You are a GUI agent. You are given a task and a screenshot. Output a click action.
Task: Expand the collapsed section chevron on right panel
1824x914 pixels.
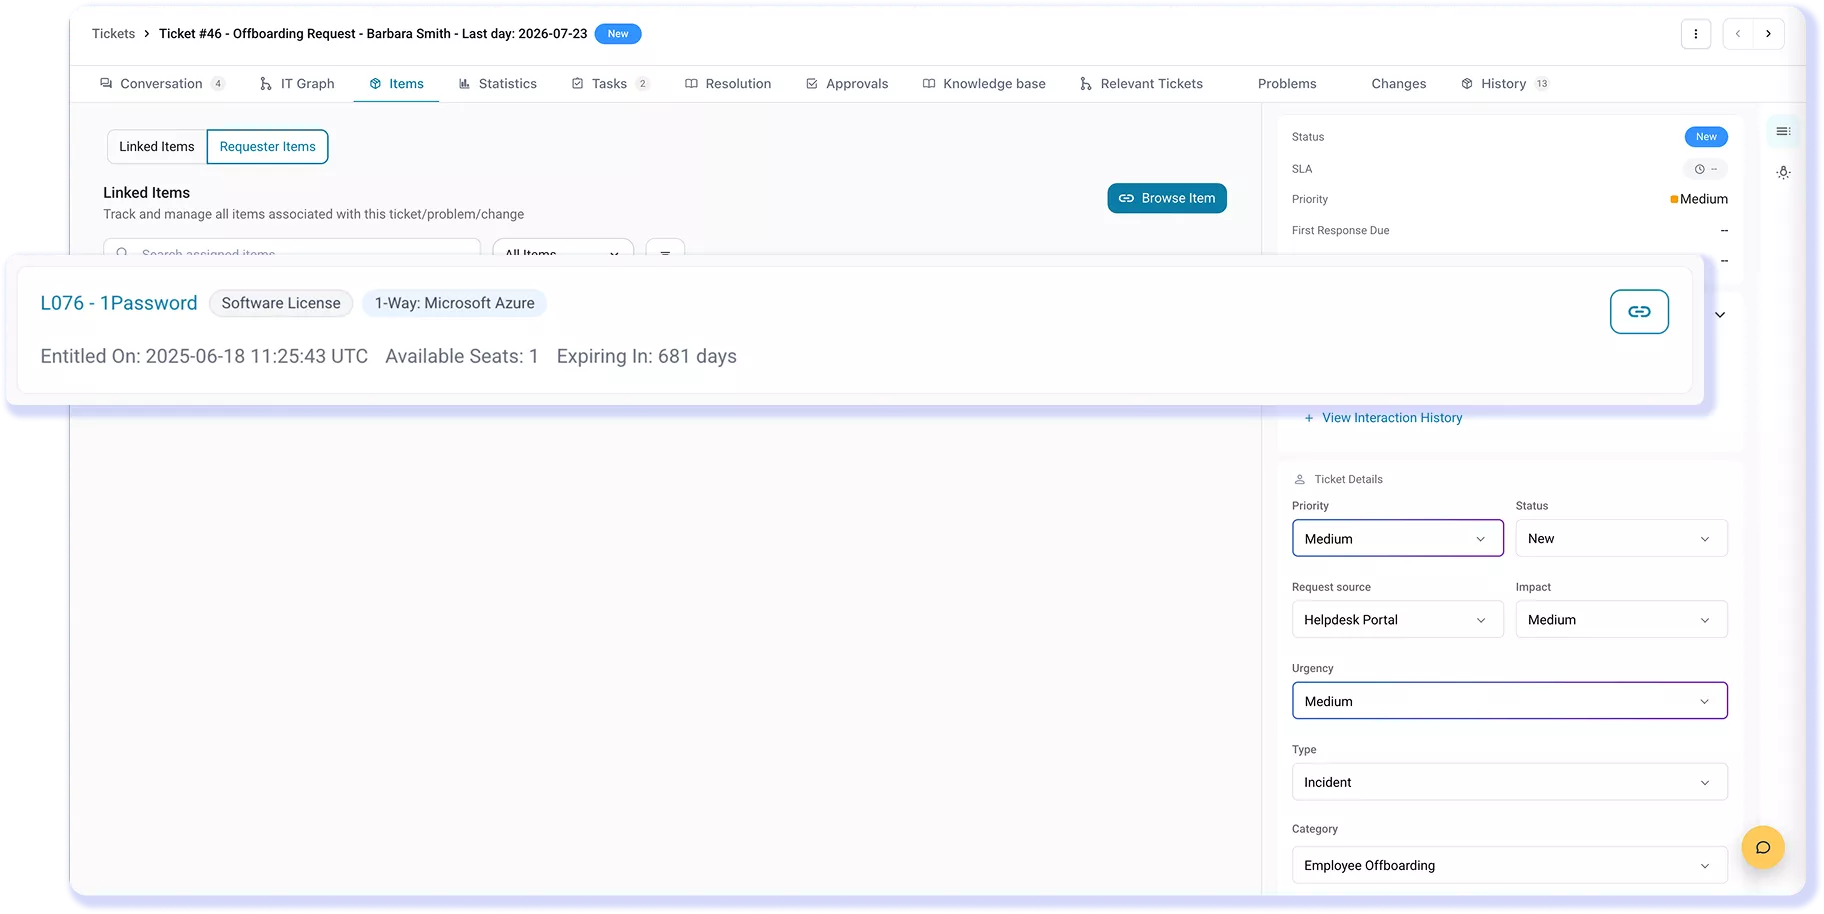click(1720, 315)
